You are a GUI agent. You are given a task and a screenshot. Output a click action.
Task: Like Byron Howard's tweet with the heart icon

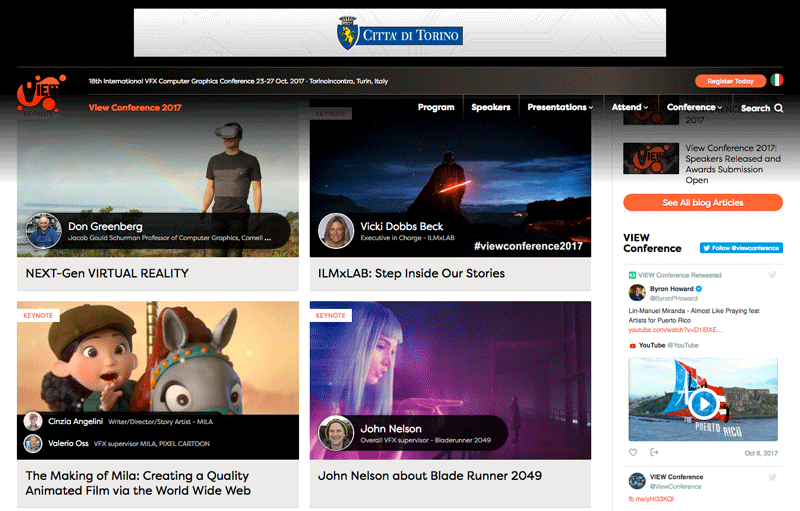pyautogui.click(x=633, y=452)
